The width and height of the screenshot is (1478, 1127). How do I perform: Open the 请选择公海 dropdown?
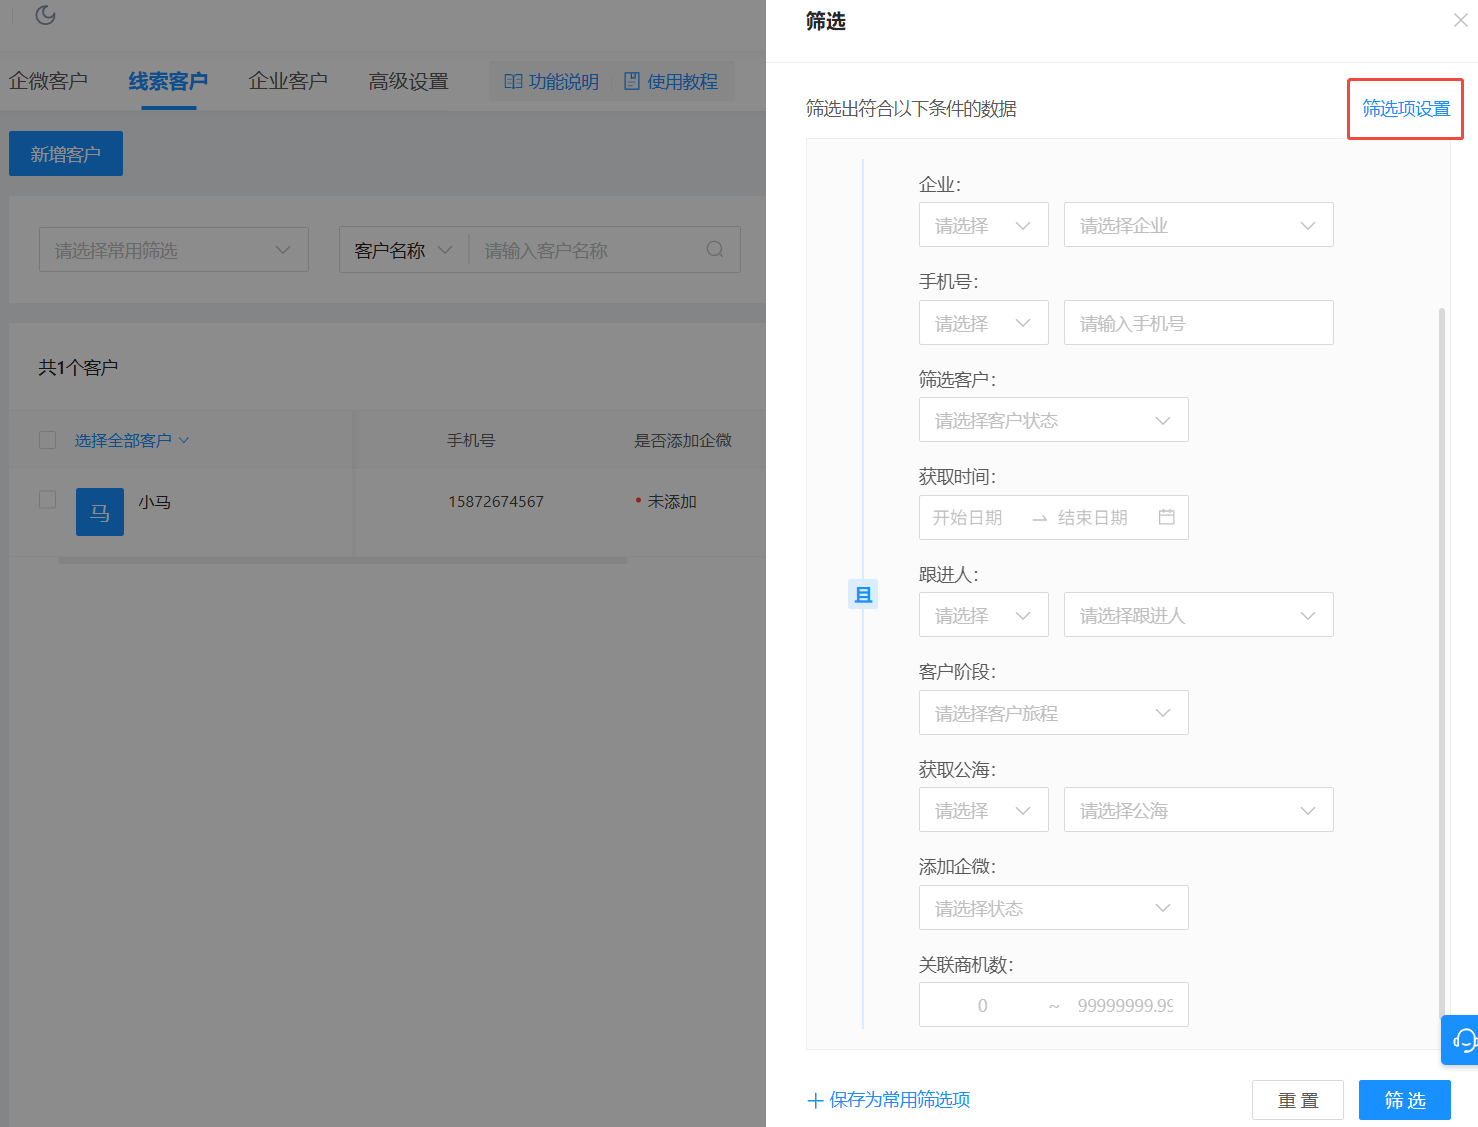pos(1198,810)
